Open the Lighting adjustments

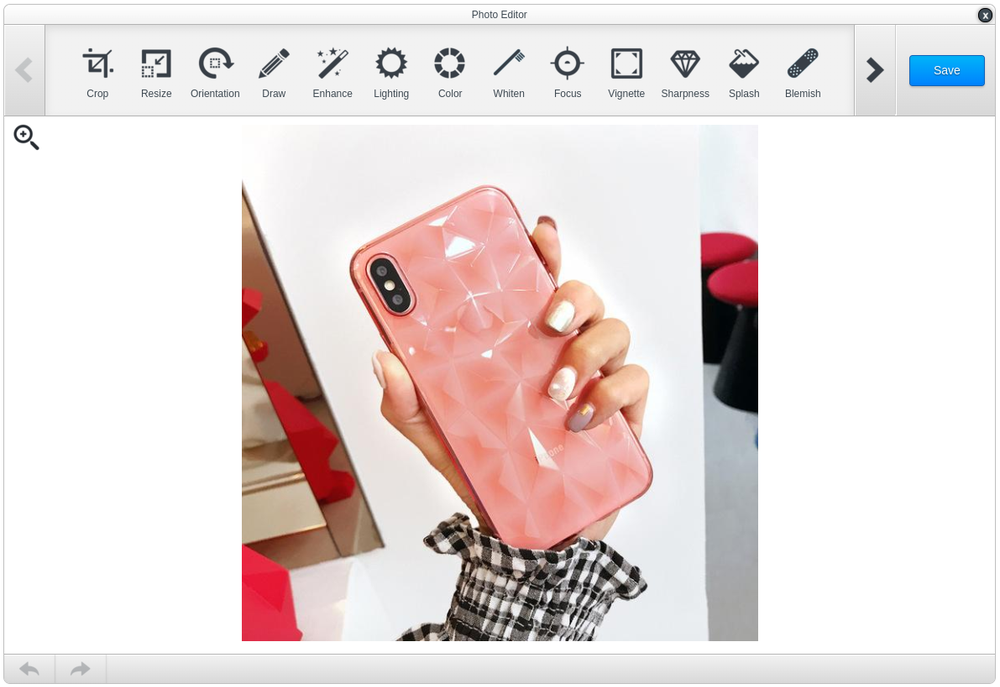click(x=391, y=70)
